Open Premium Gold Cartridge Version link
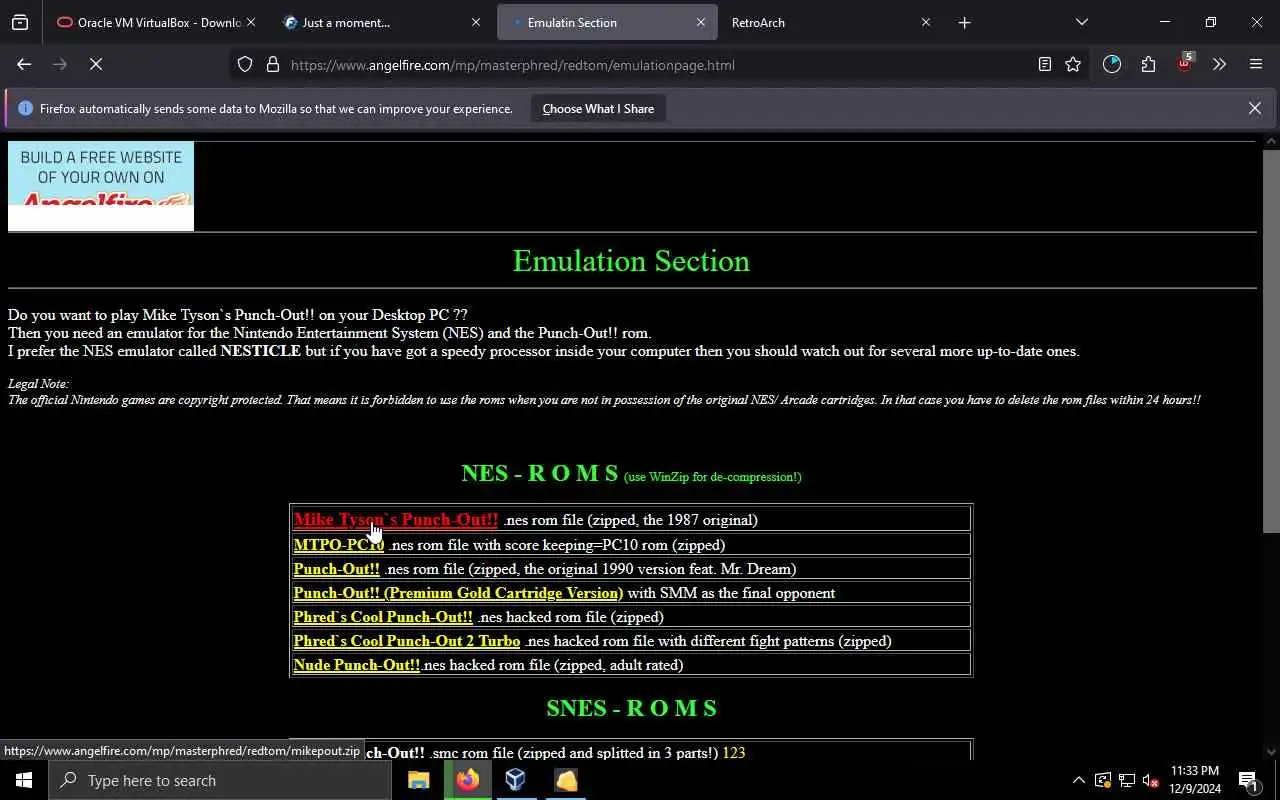 [458, 592]
